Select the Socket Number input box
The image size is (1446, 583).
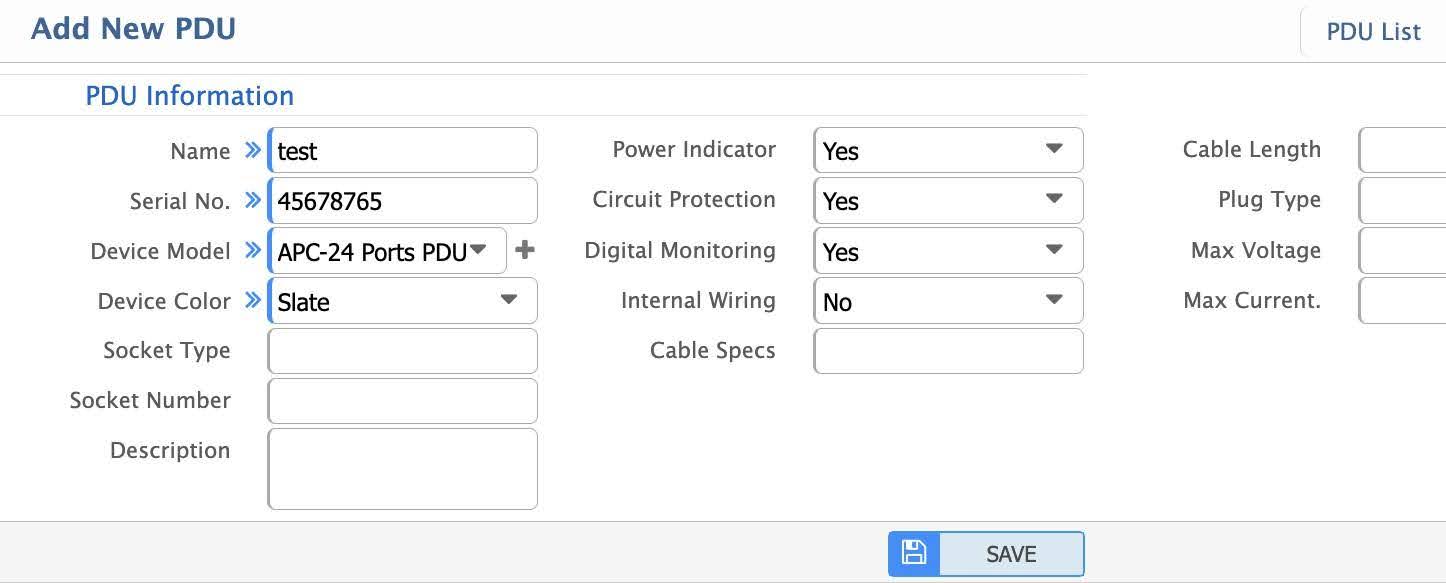pos(402,401)
